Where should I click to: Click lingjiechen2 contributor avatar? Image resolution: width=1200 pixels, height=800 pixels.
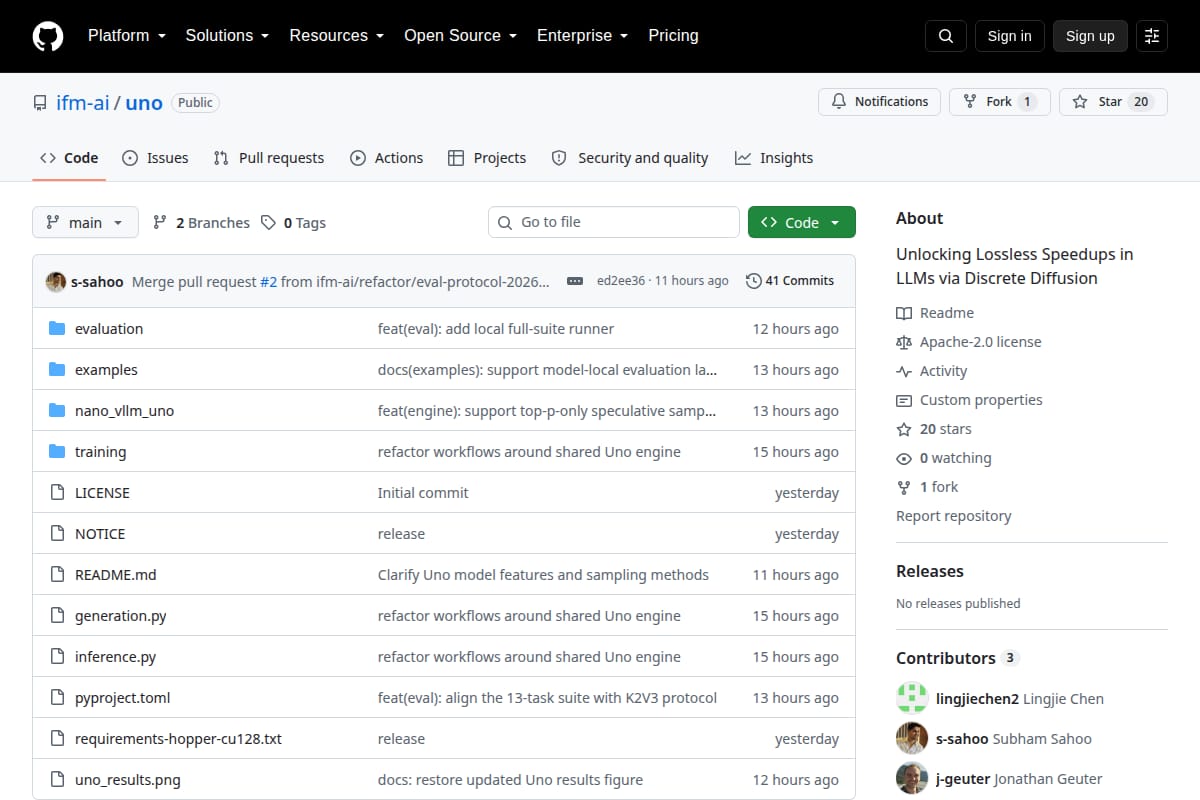912,698
